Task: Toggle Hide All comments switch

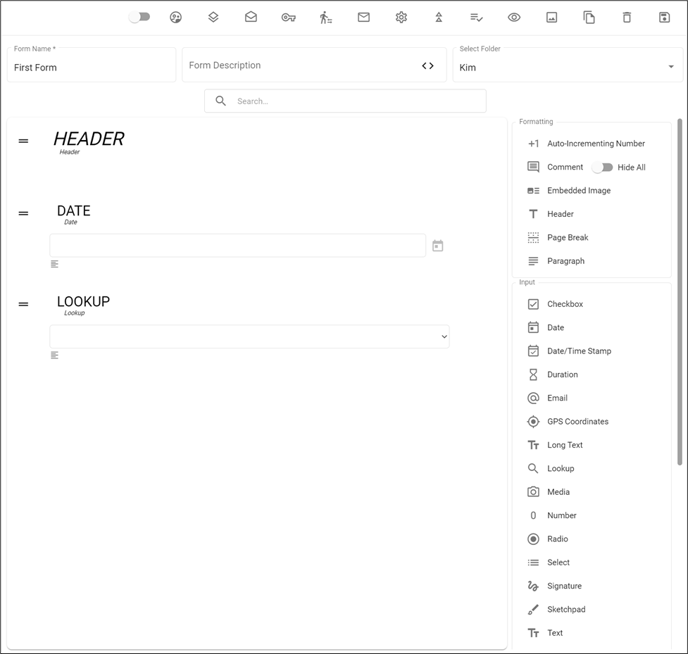Action: (x=602, y=167)
